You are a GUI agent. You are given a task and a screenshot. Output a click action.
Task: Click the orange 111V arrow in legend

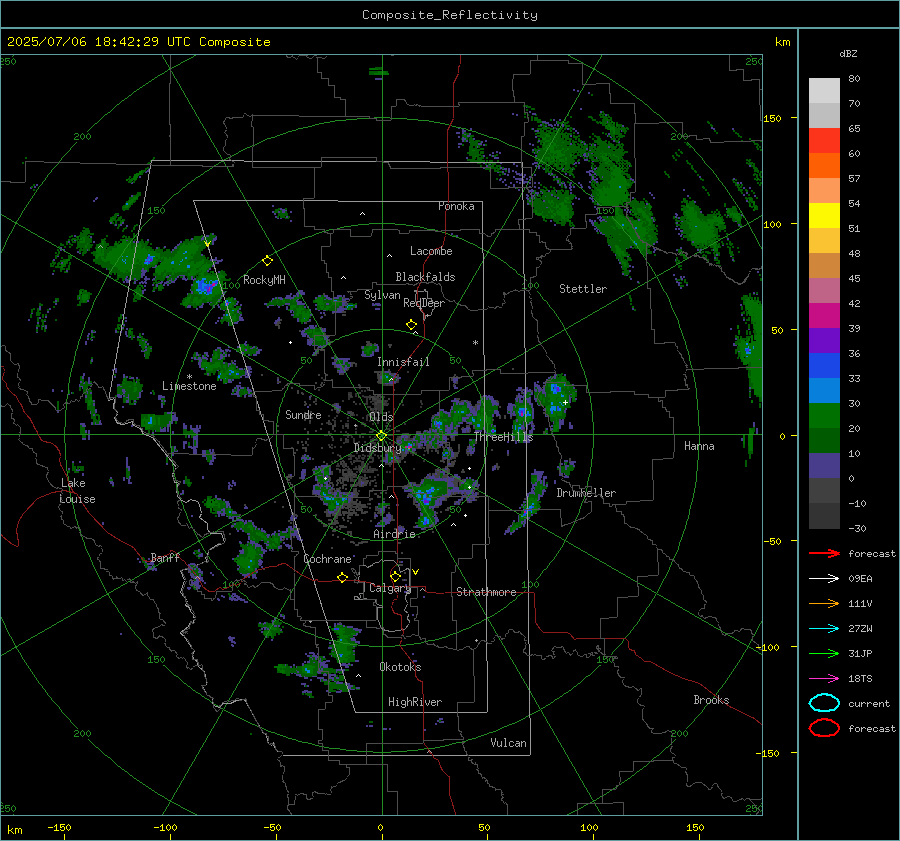pos(824,603)
